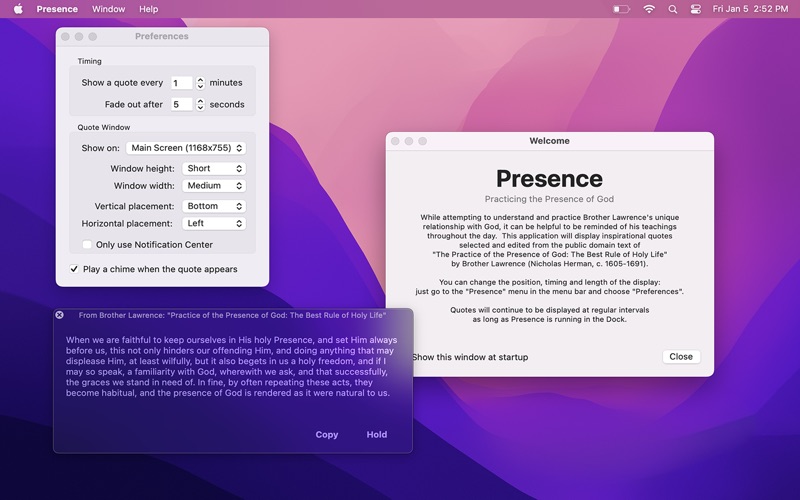Screen dimensions: 800x500
Task: Click the Welcome window title bar
Action: click(x=549, y=141)
